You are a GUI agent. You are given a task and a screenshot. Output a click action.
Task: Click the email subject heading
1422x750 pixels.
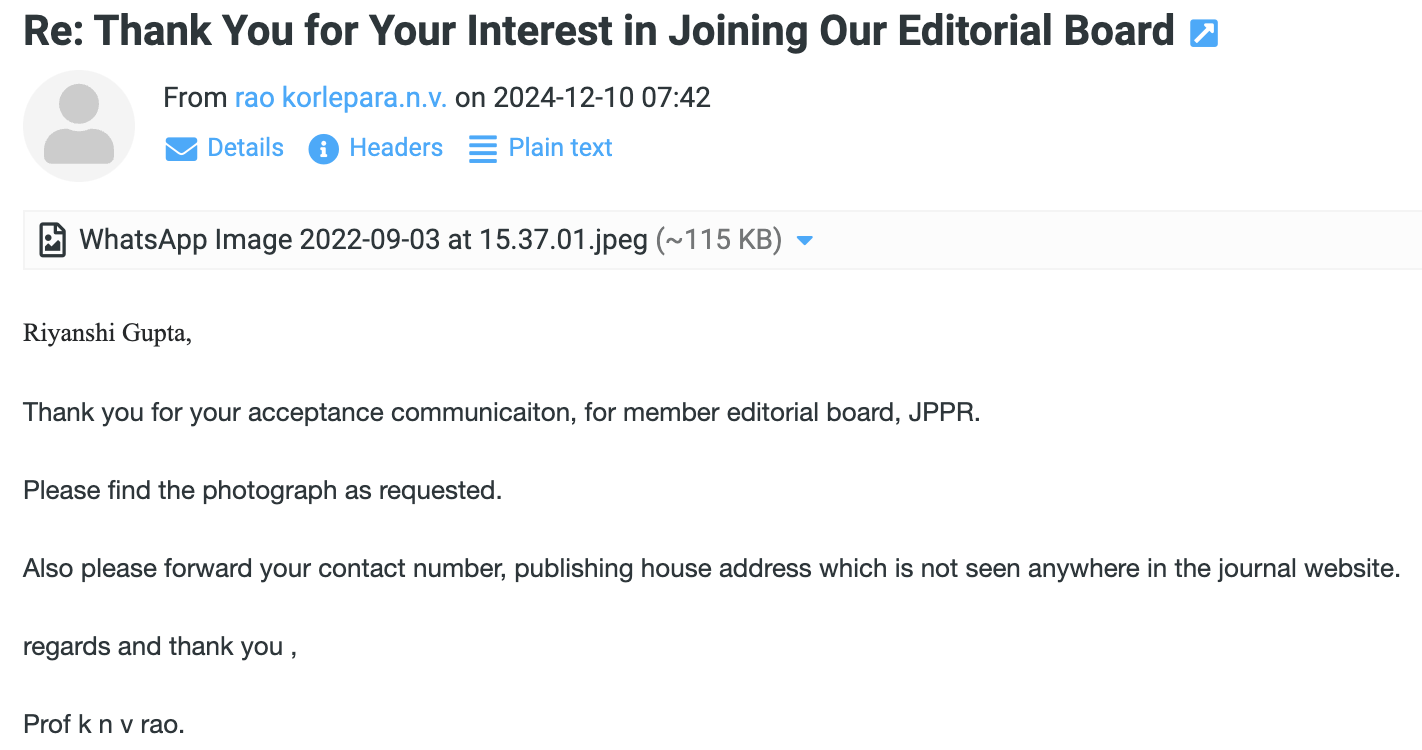[598, 32]
